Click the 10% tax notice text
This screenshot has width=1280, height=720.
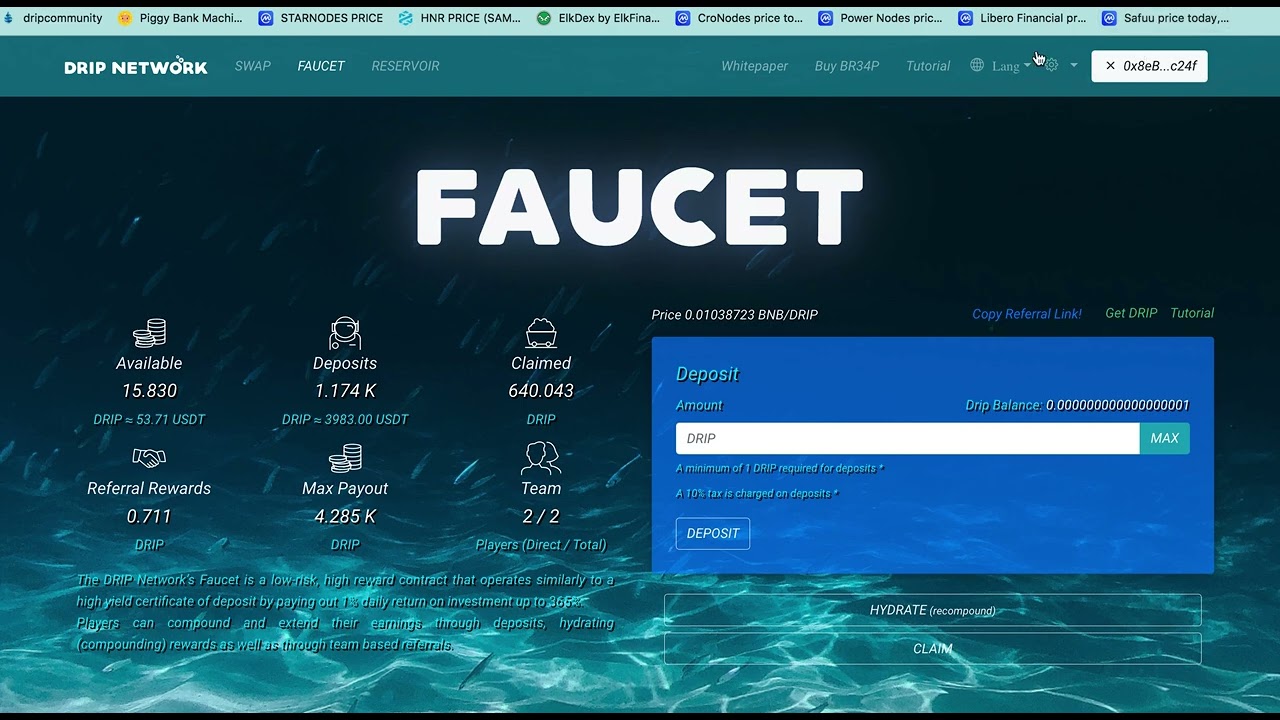coord(757,494)
